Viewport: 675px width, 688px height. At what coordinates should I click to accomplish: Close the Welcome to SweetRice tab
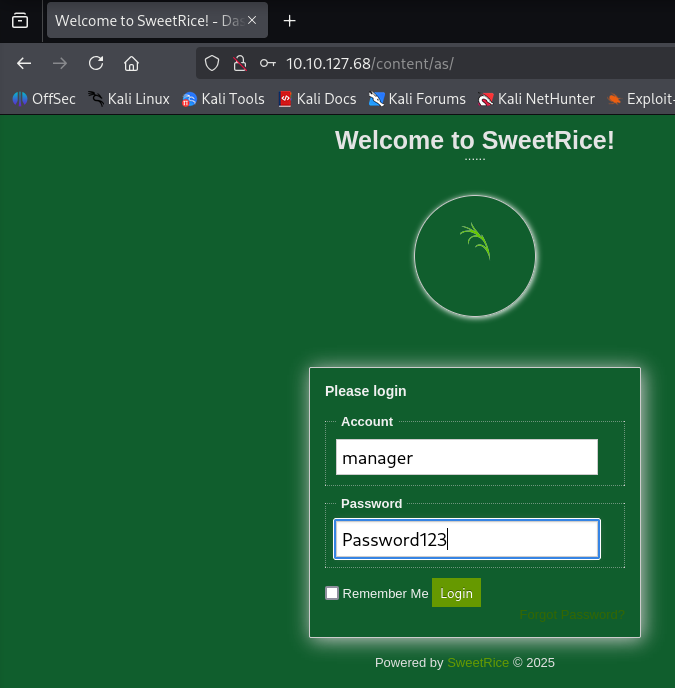point(252,20)
